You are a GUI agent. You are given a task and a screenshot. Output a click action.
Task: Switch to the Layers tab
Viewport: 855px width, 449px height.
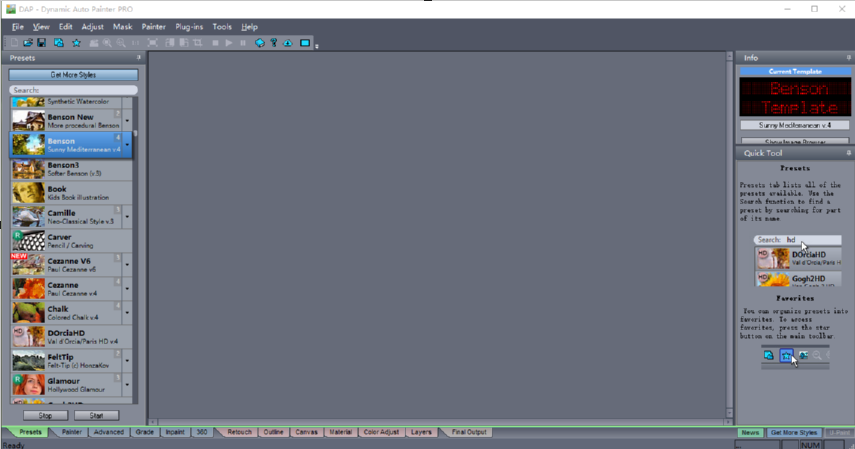(421, 432)
